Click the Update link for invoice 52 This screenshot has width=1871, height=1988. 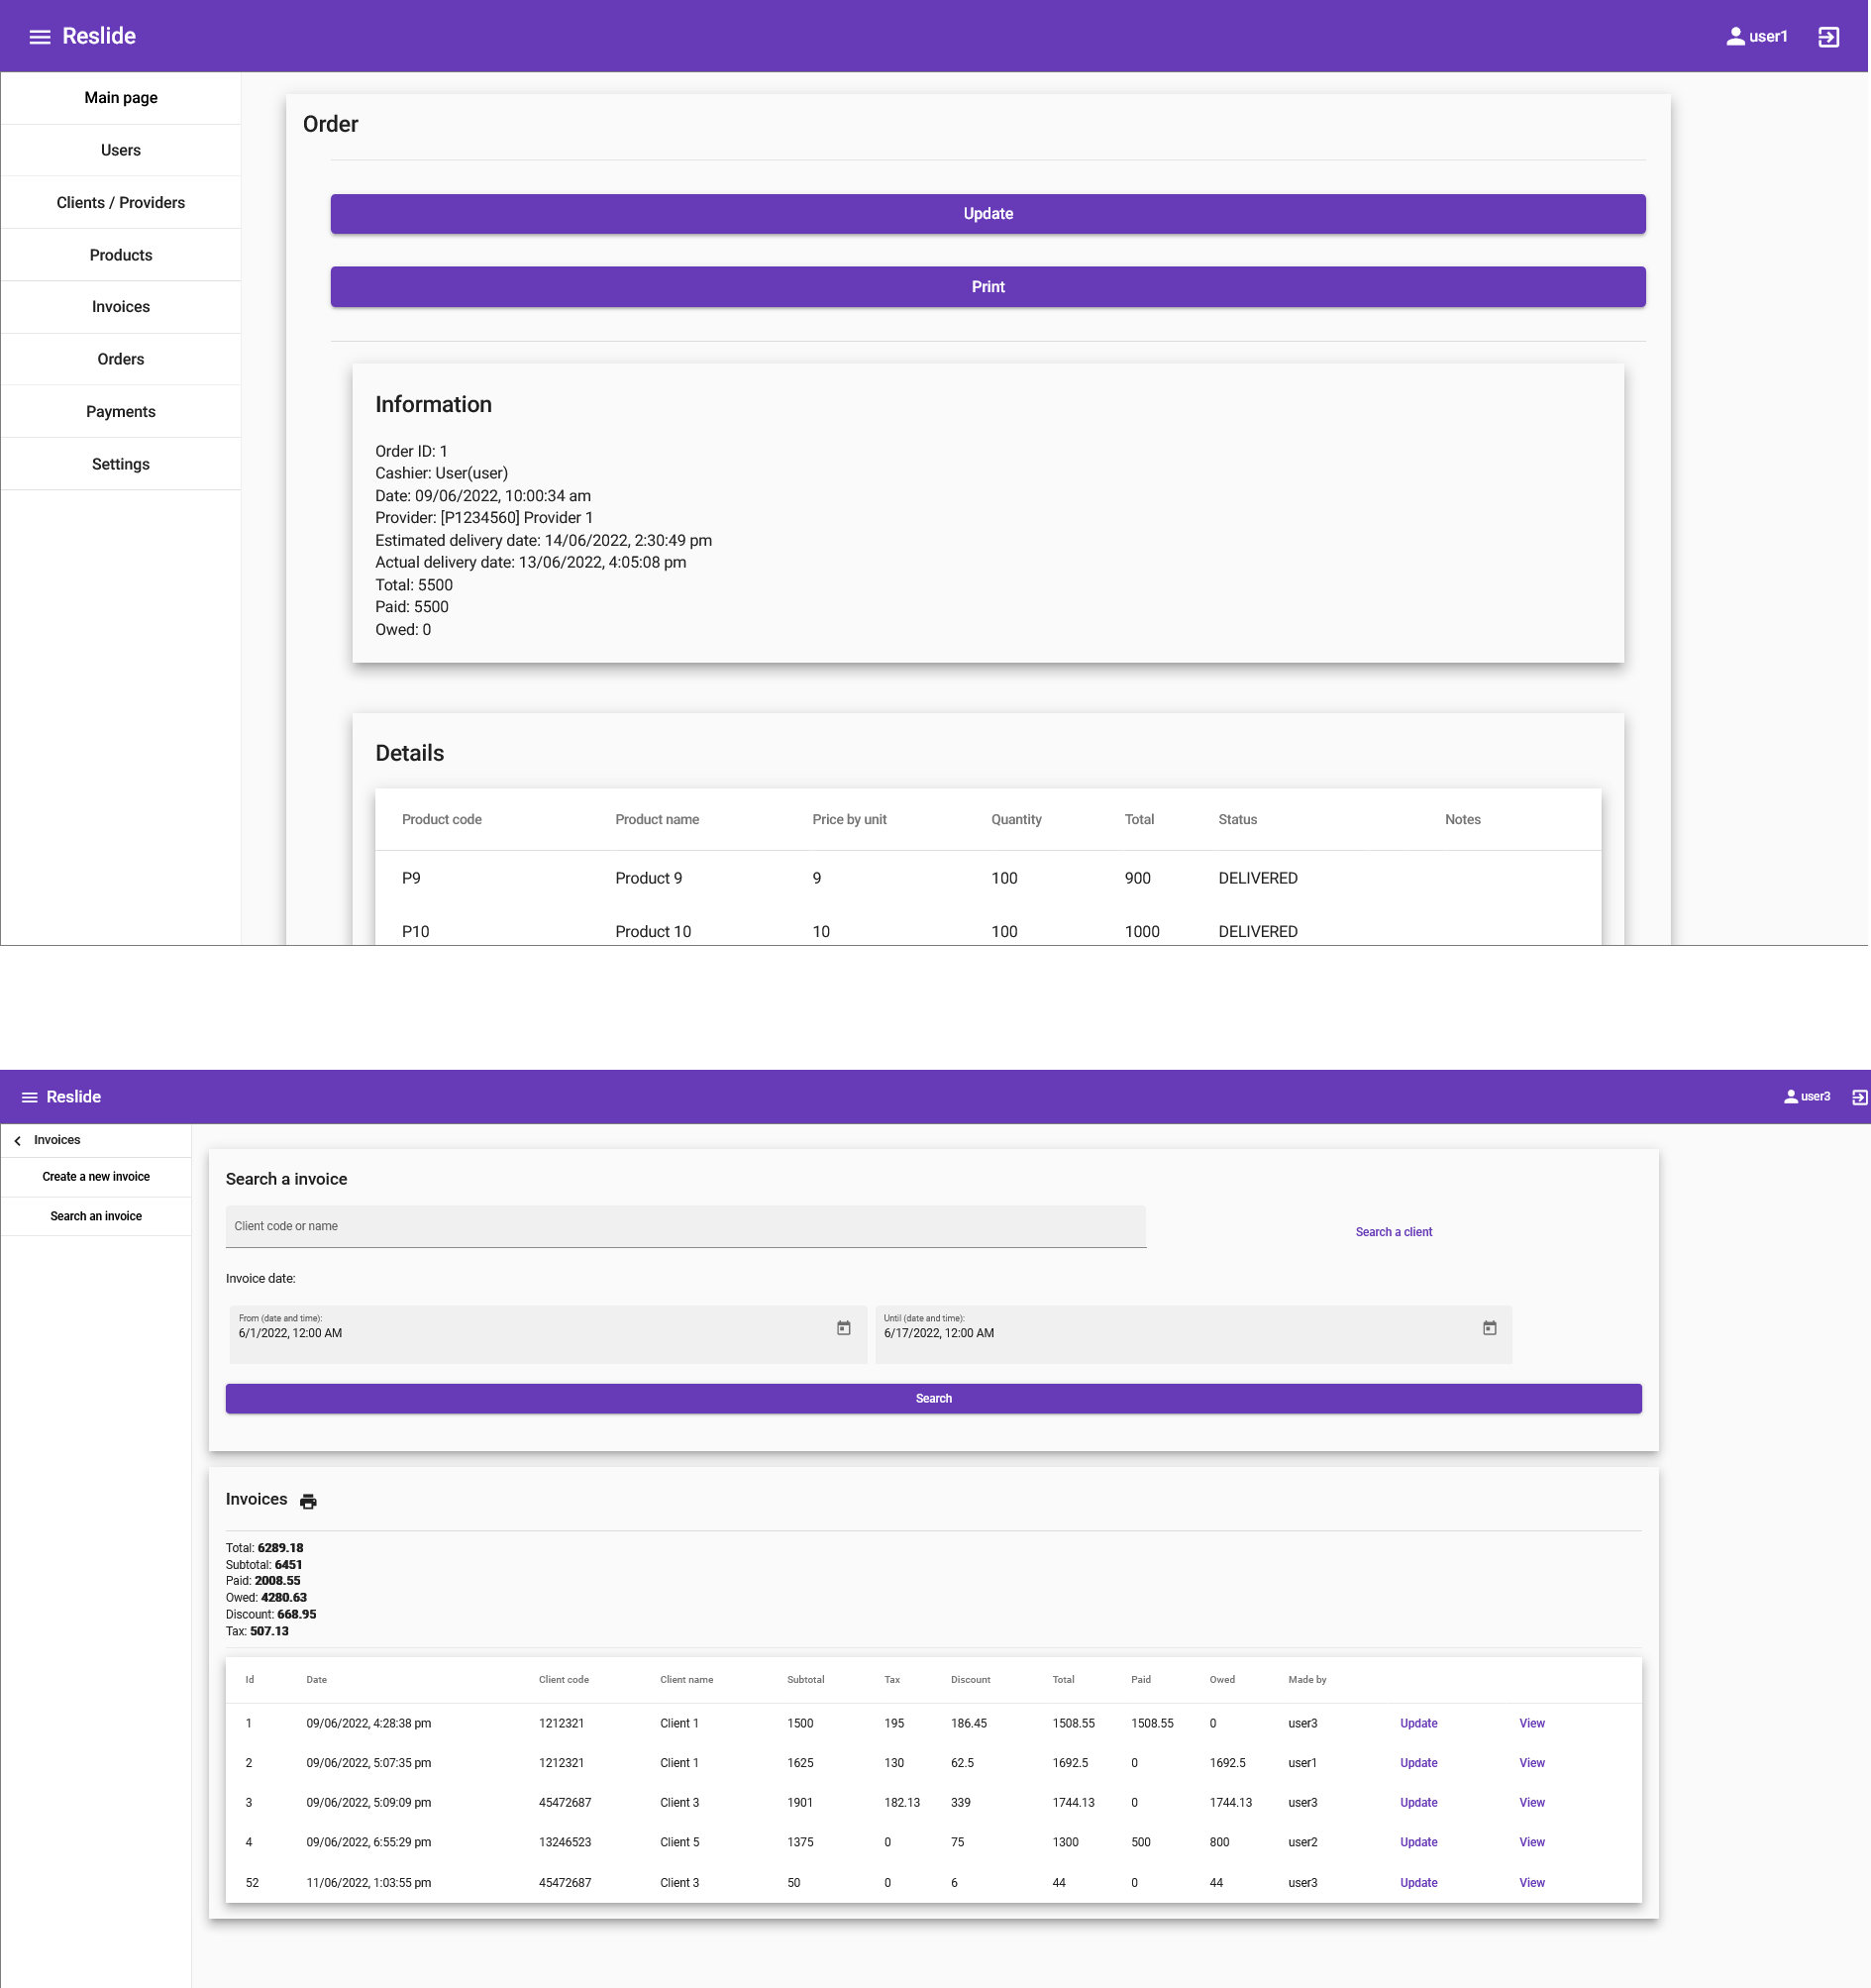tap(1418, 1882)
